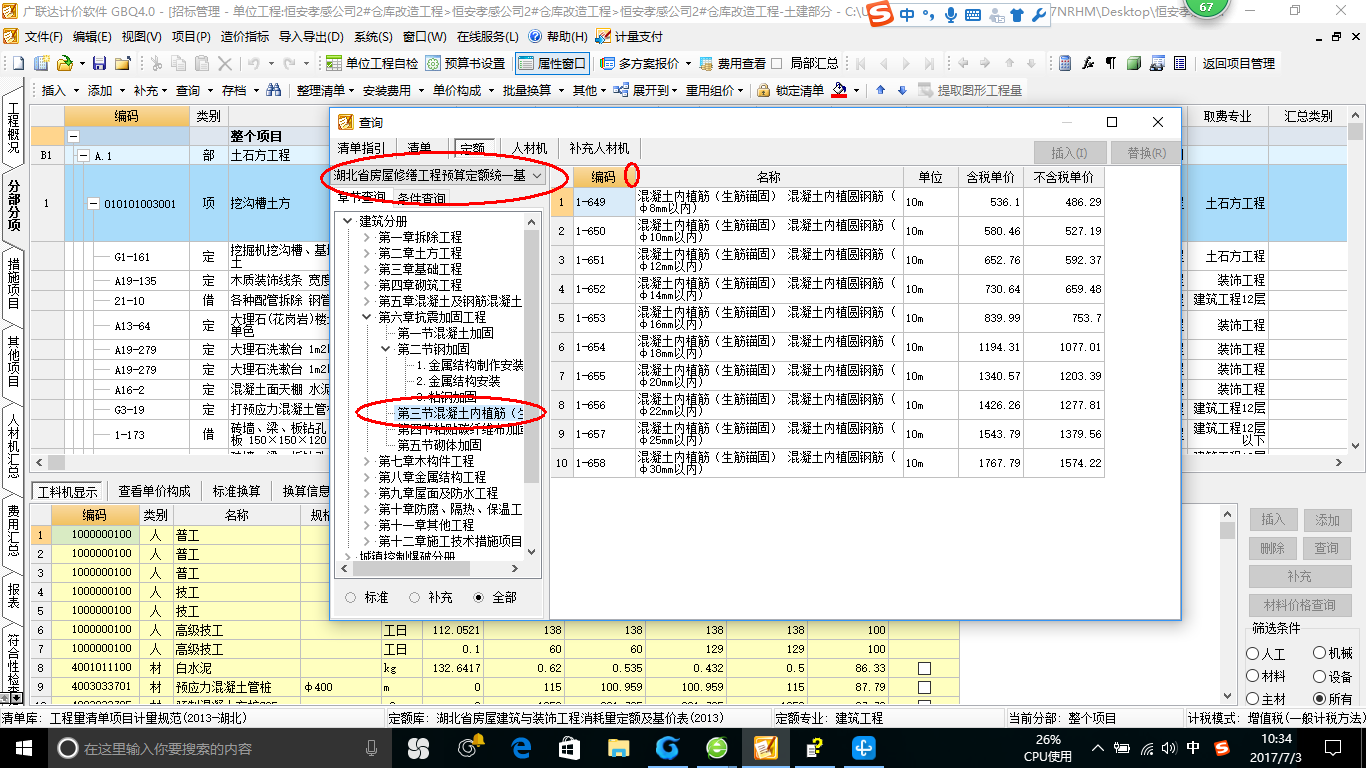
Task: Tick the checkbox in the 白水泥 row
Action: click(x=924, y=668)
